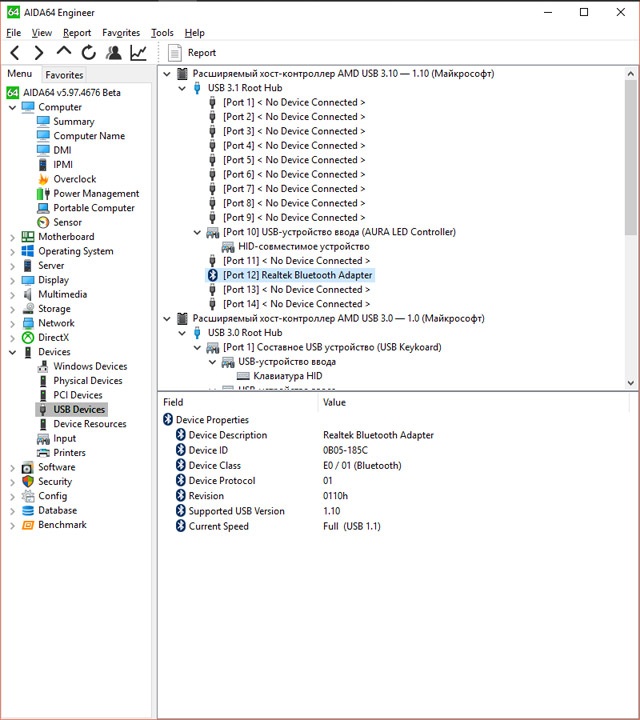The image size is (640, 720).
Task: Open the Printers item icon
Action: coord(43,453)
